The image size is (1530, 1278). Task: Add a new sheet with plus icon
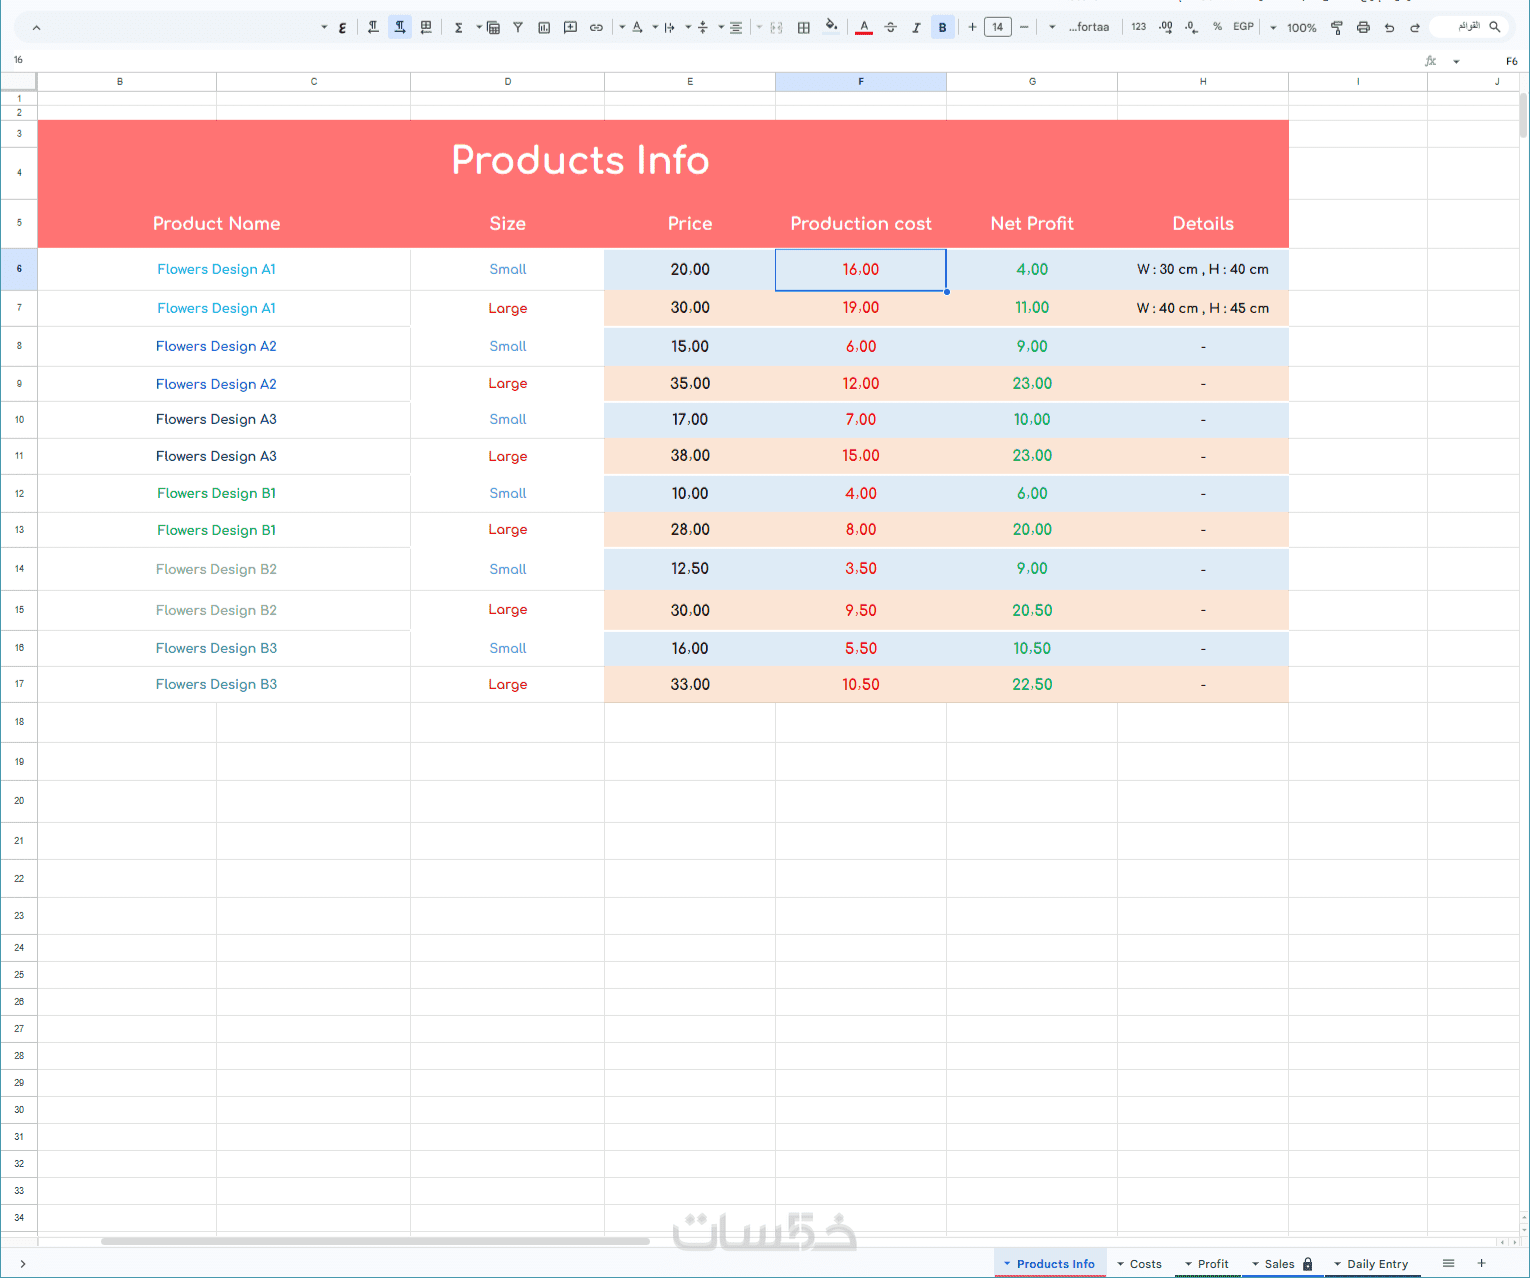1482,1263
